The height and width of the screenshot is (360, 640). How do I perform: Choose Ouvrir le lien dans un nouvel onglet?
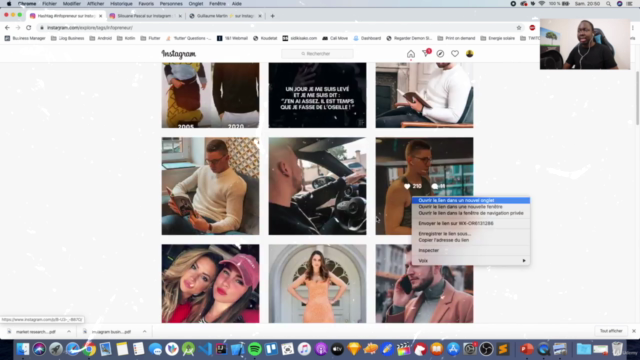tap(471, 200)
